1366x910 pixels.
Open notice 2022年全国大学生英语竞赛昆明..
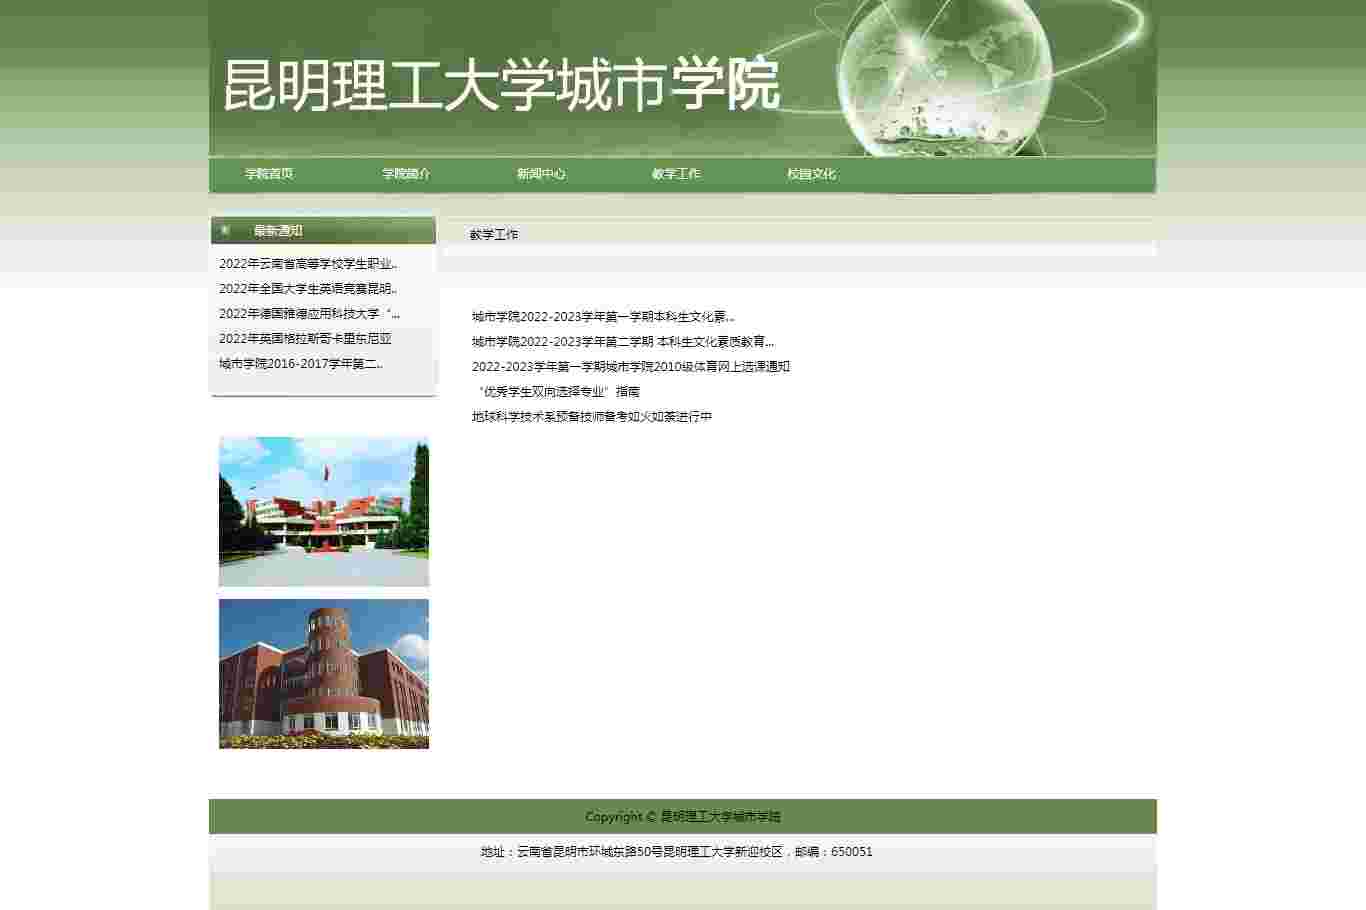[308, 289]
